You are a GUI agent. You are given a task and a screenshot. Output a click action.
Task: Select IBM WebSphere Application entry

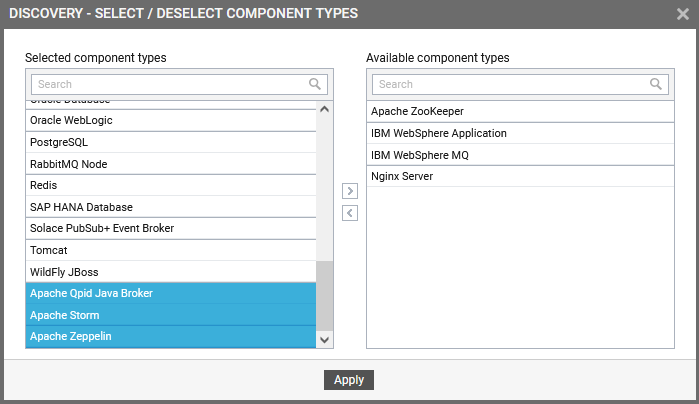click(x=520, y=133)
